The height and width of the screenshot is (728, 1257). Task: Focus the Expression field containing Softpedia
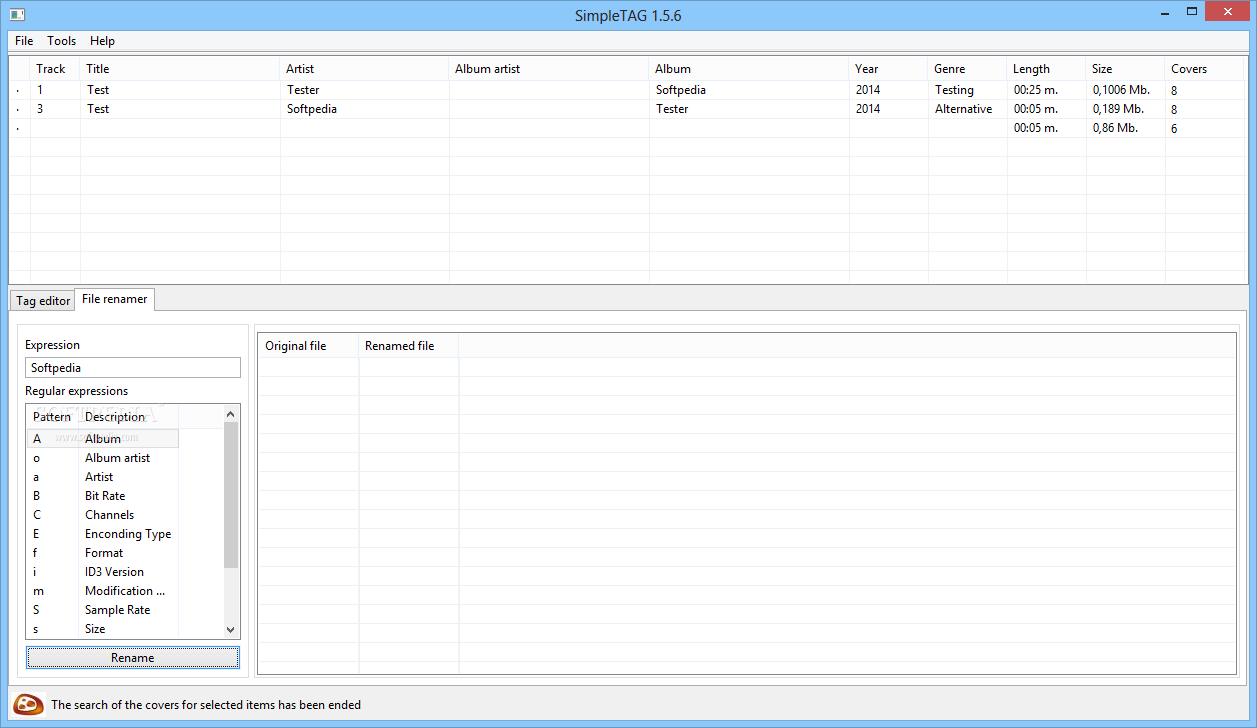coord(133,368)
